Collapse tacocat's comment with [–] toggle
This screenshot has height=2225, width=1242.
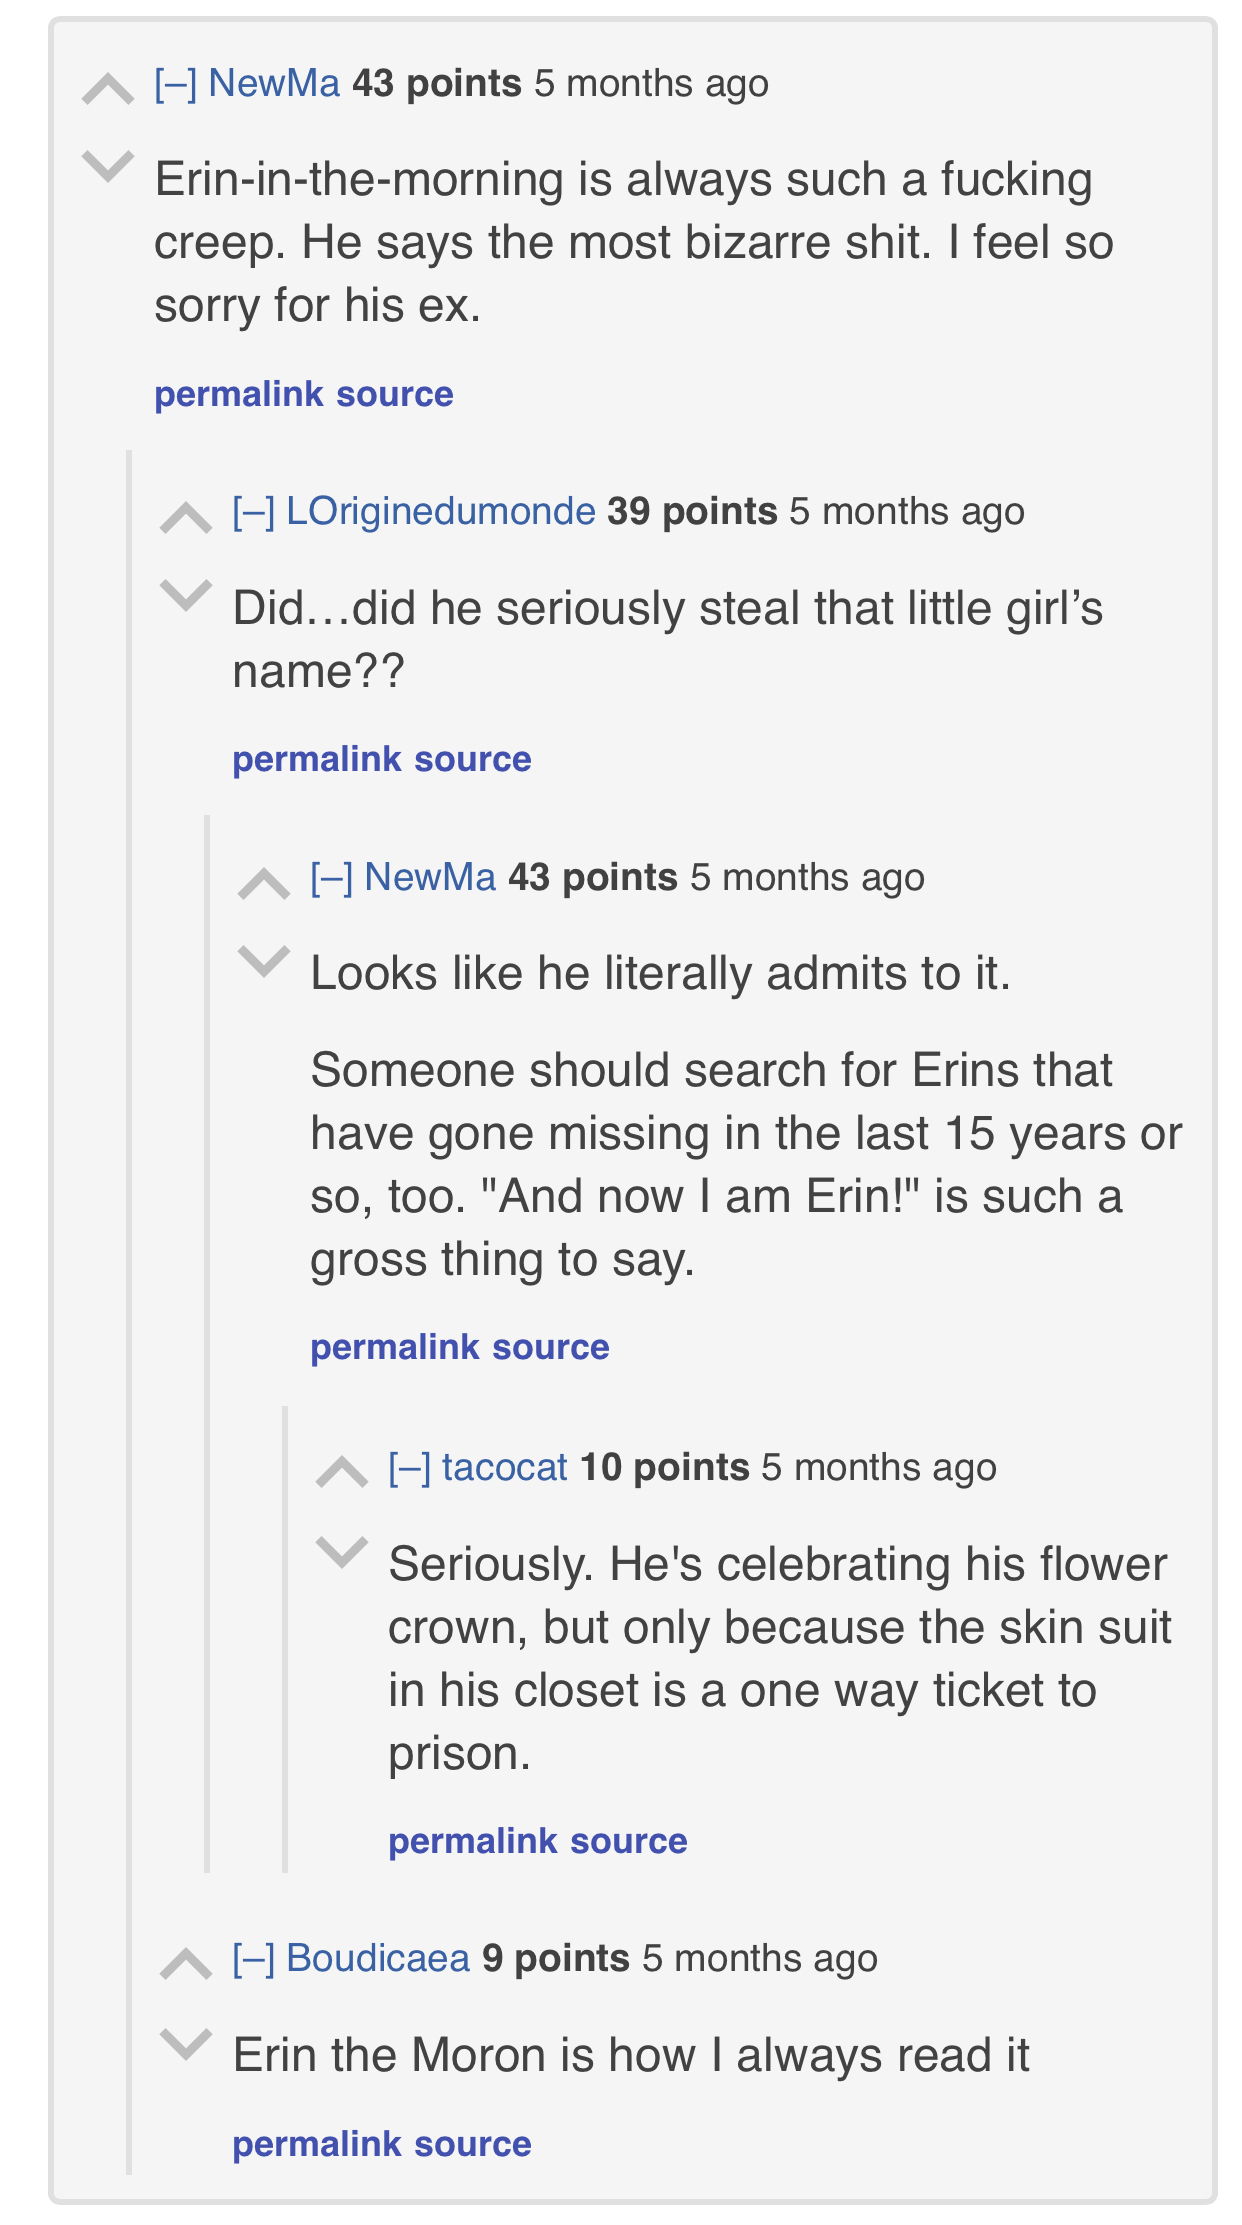point(409,1468)
